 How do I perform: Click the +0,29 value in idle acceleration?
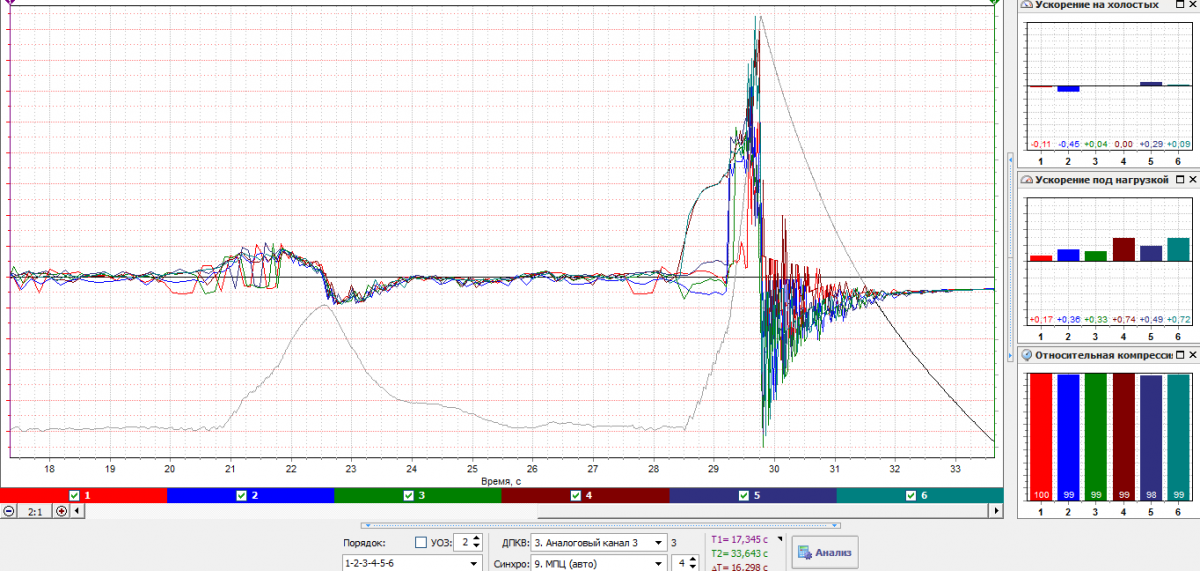coord(1151,145)
